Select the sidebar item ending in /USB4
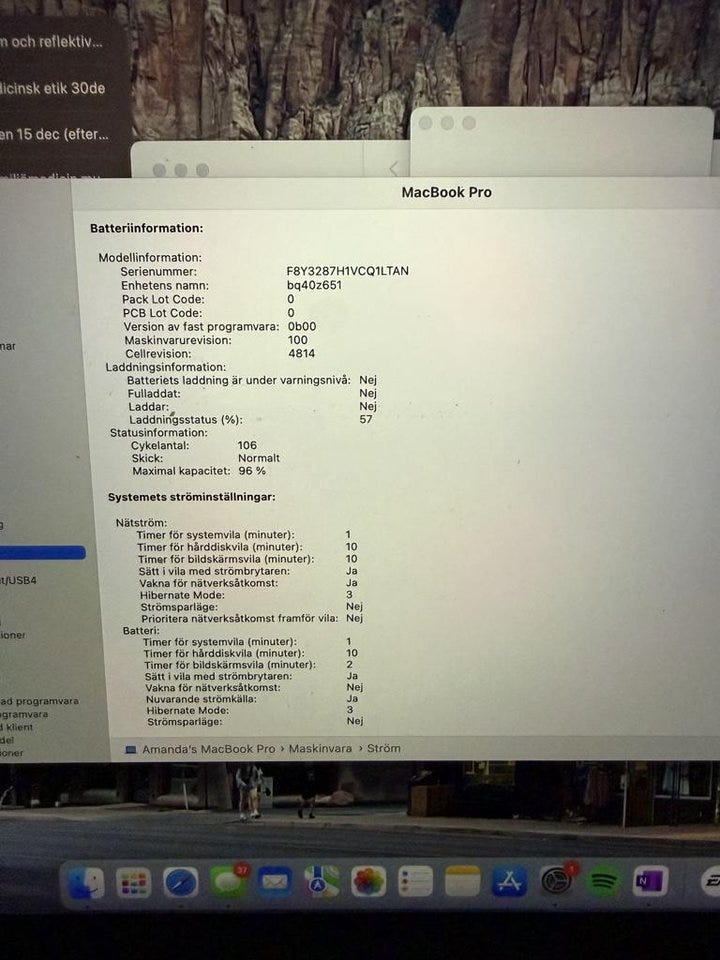This screenshot has width=720, height=960. tap(19, 580)
